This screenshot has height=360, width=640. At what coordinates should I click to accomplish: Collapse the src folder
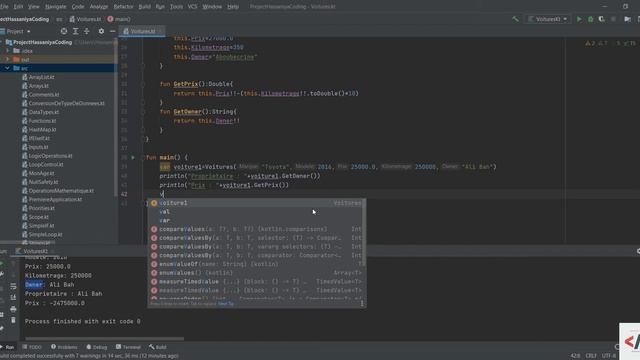[x=8, y=68]
